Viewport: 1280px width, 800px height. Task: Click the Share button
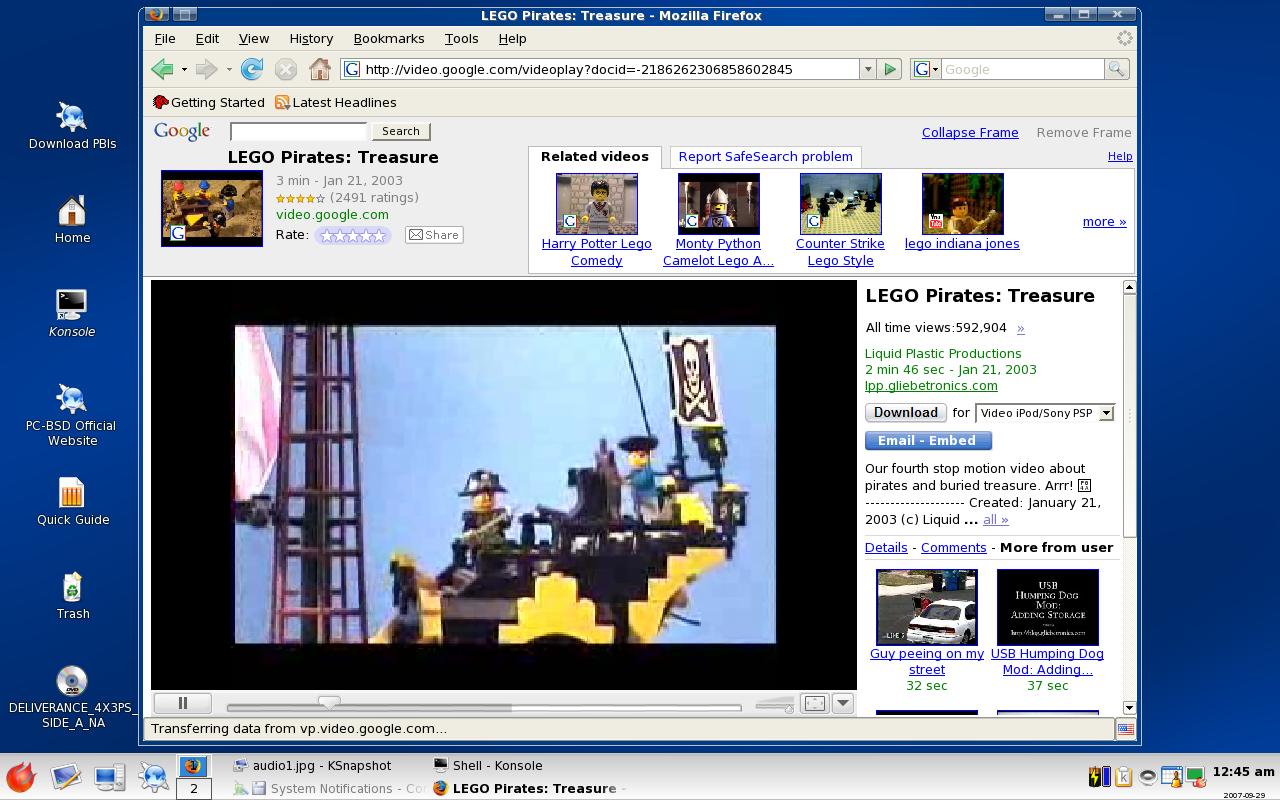pos(434,235)
